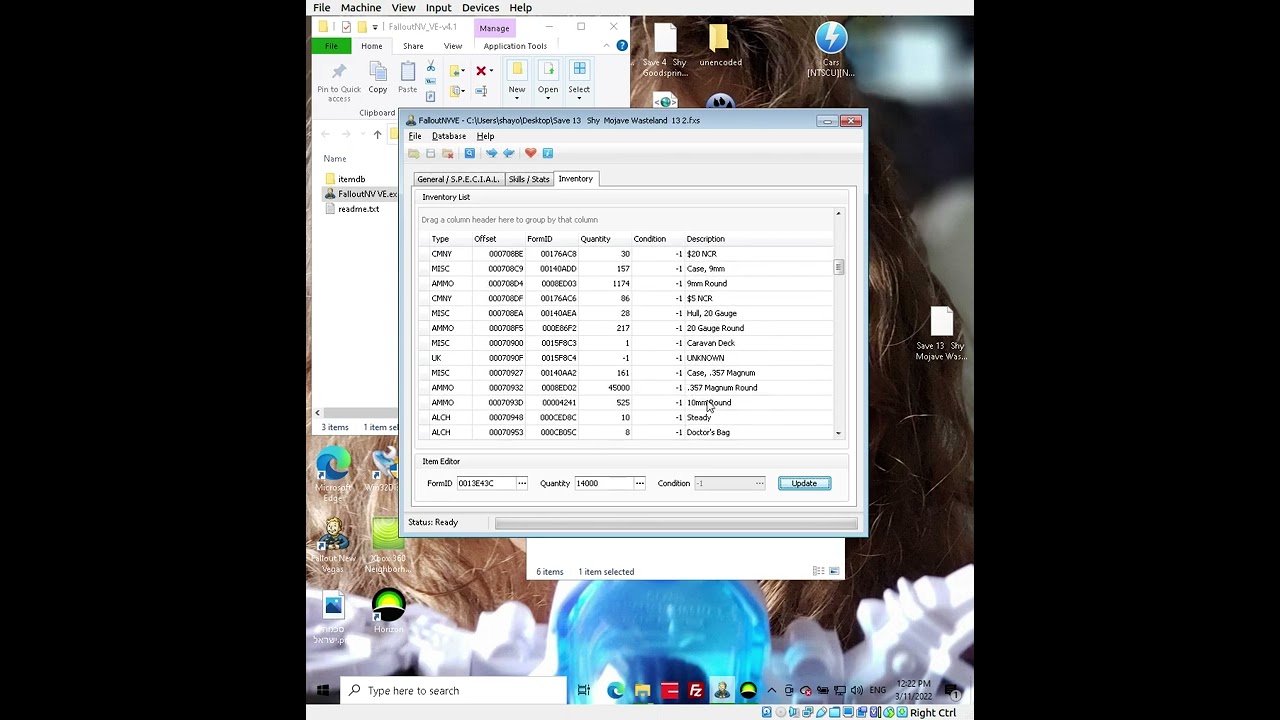Select the itemdb folder in File Explorer
Viewport: 1280px width, 720px height.
(351, 179)
